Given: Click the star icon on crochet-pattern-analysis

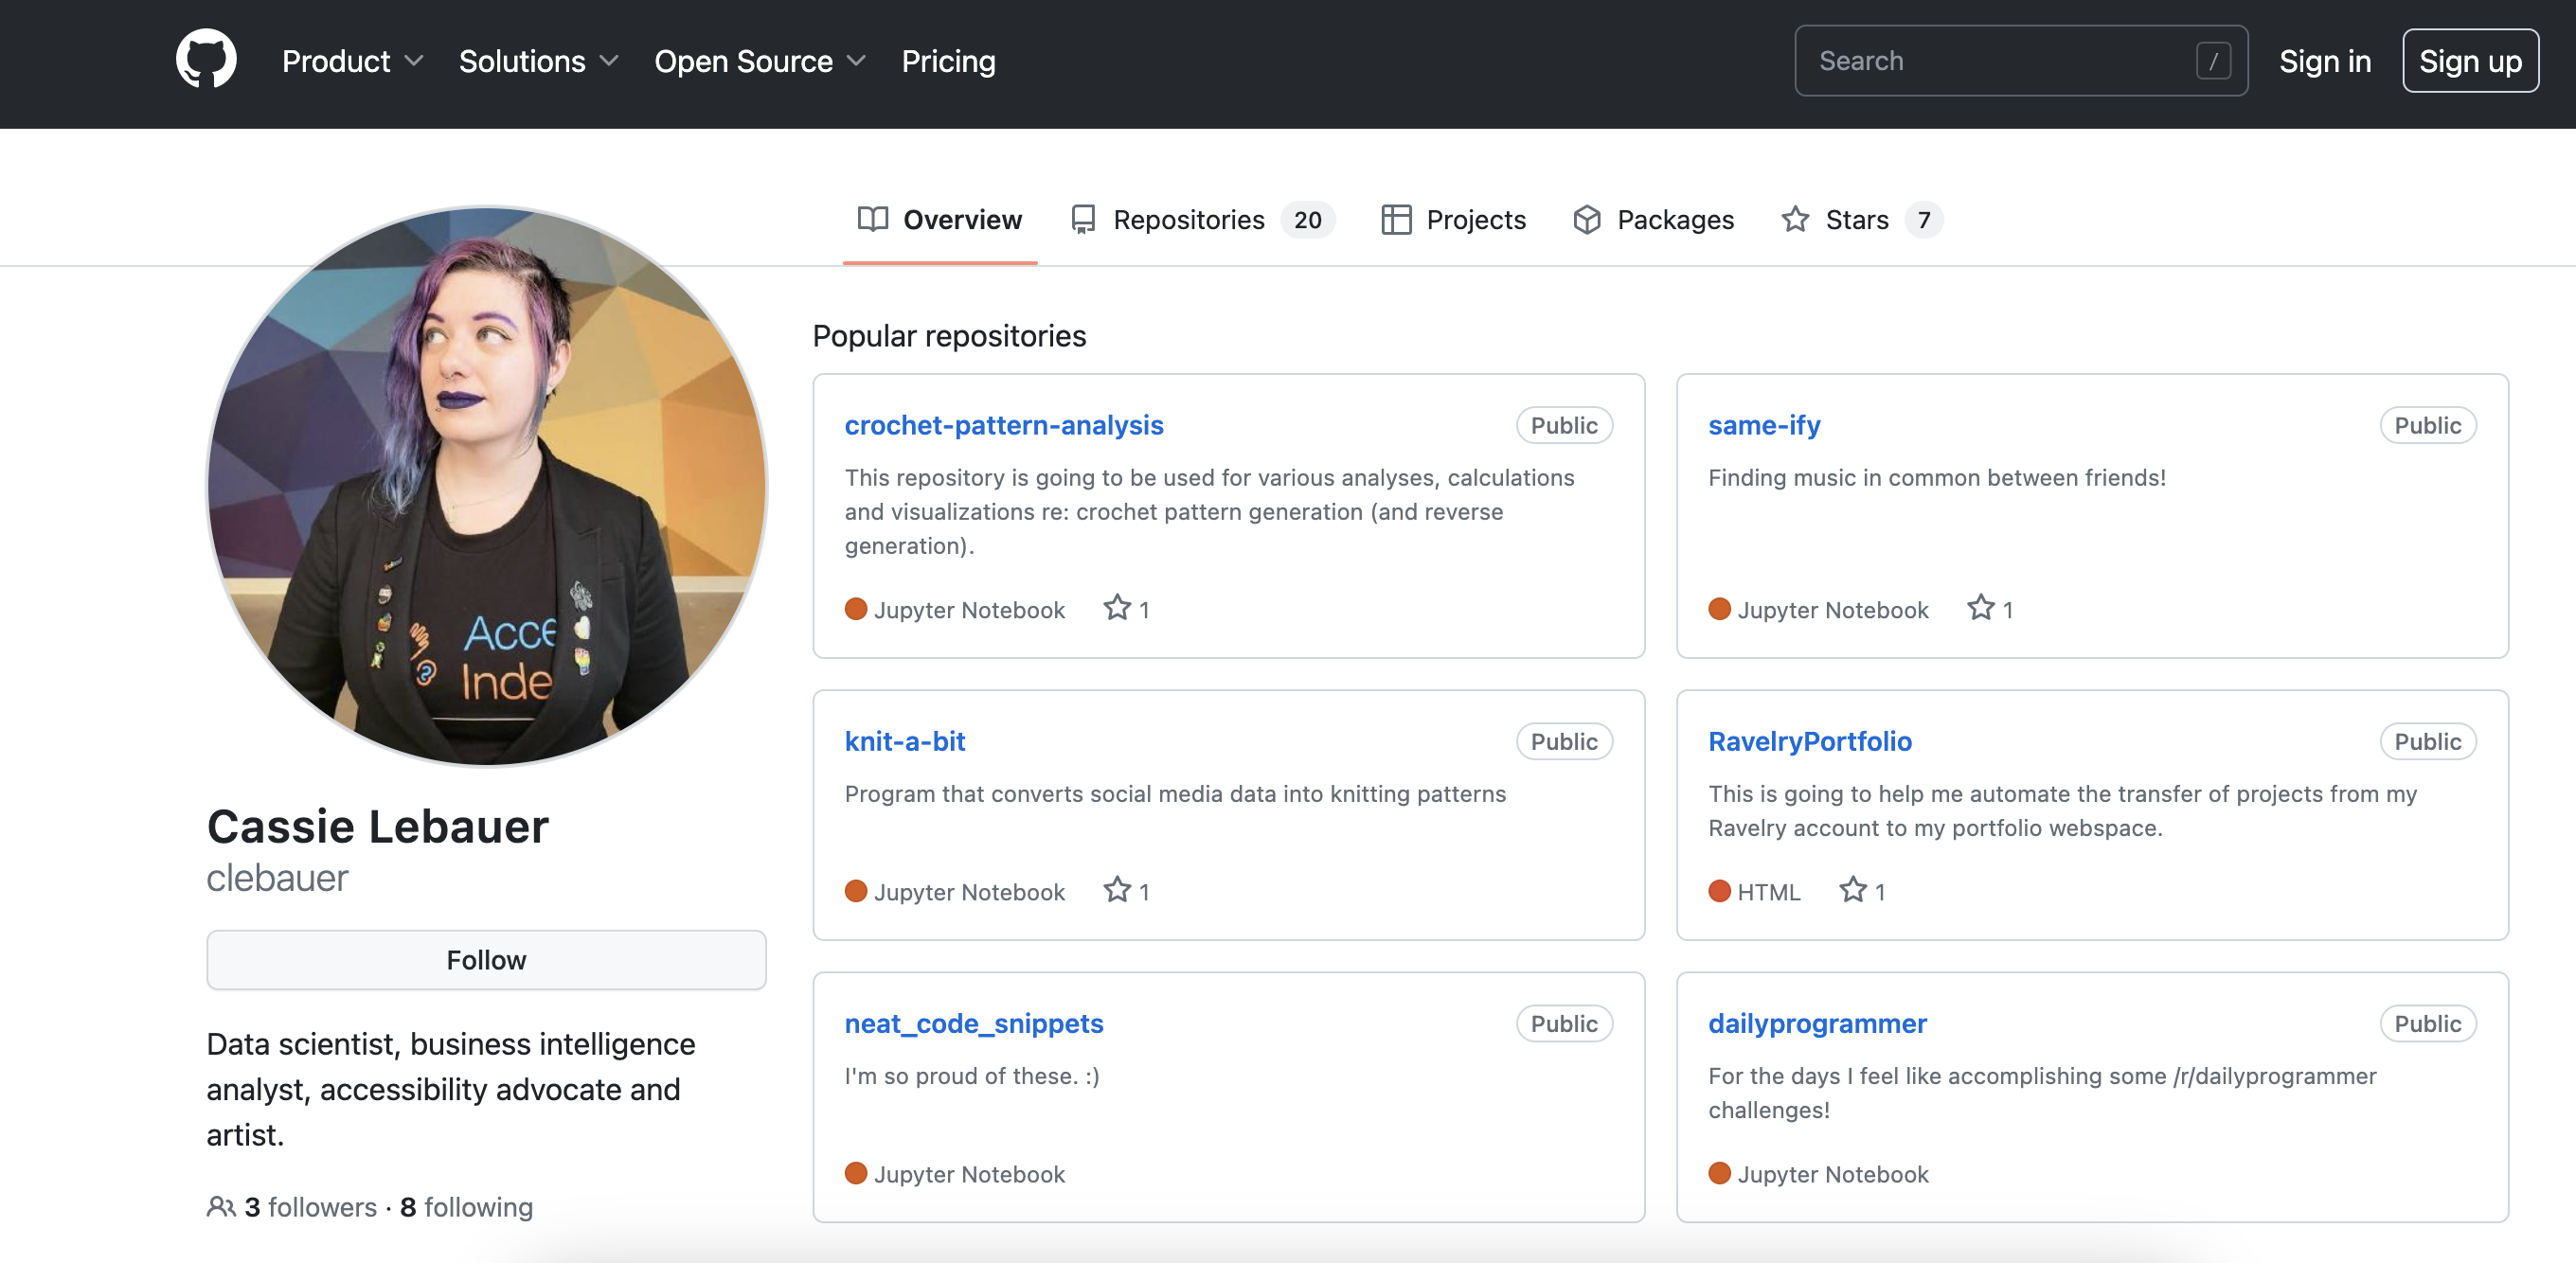Looking at the screenshot, I should pos(1116,608).
